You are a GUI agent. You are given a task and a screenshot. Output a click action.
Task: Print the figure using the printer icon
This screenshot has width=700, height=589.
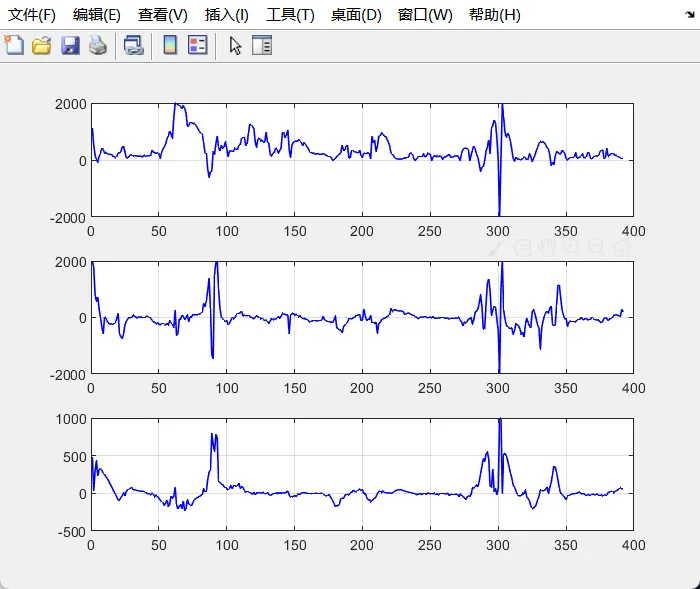coord(98,46)
